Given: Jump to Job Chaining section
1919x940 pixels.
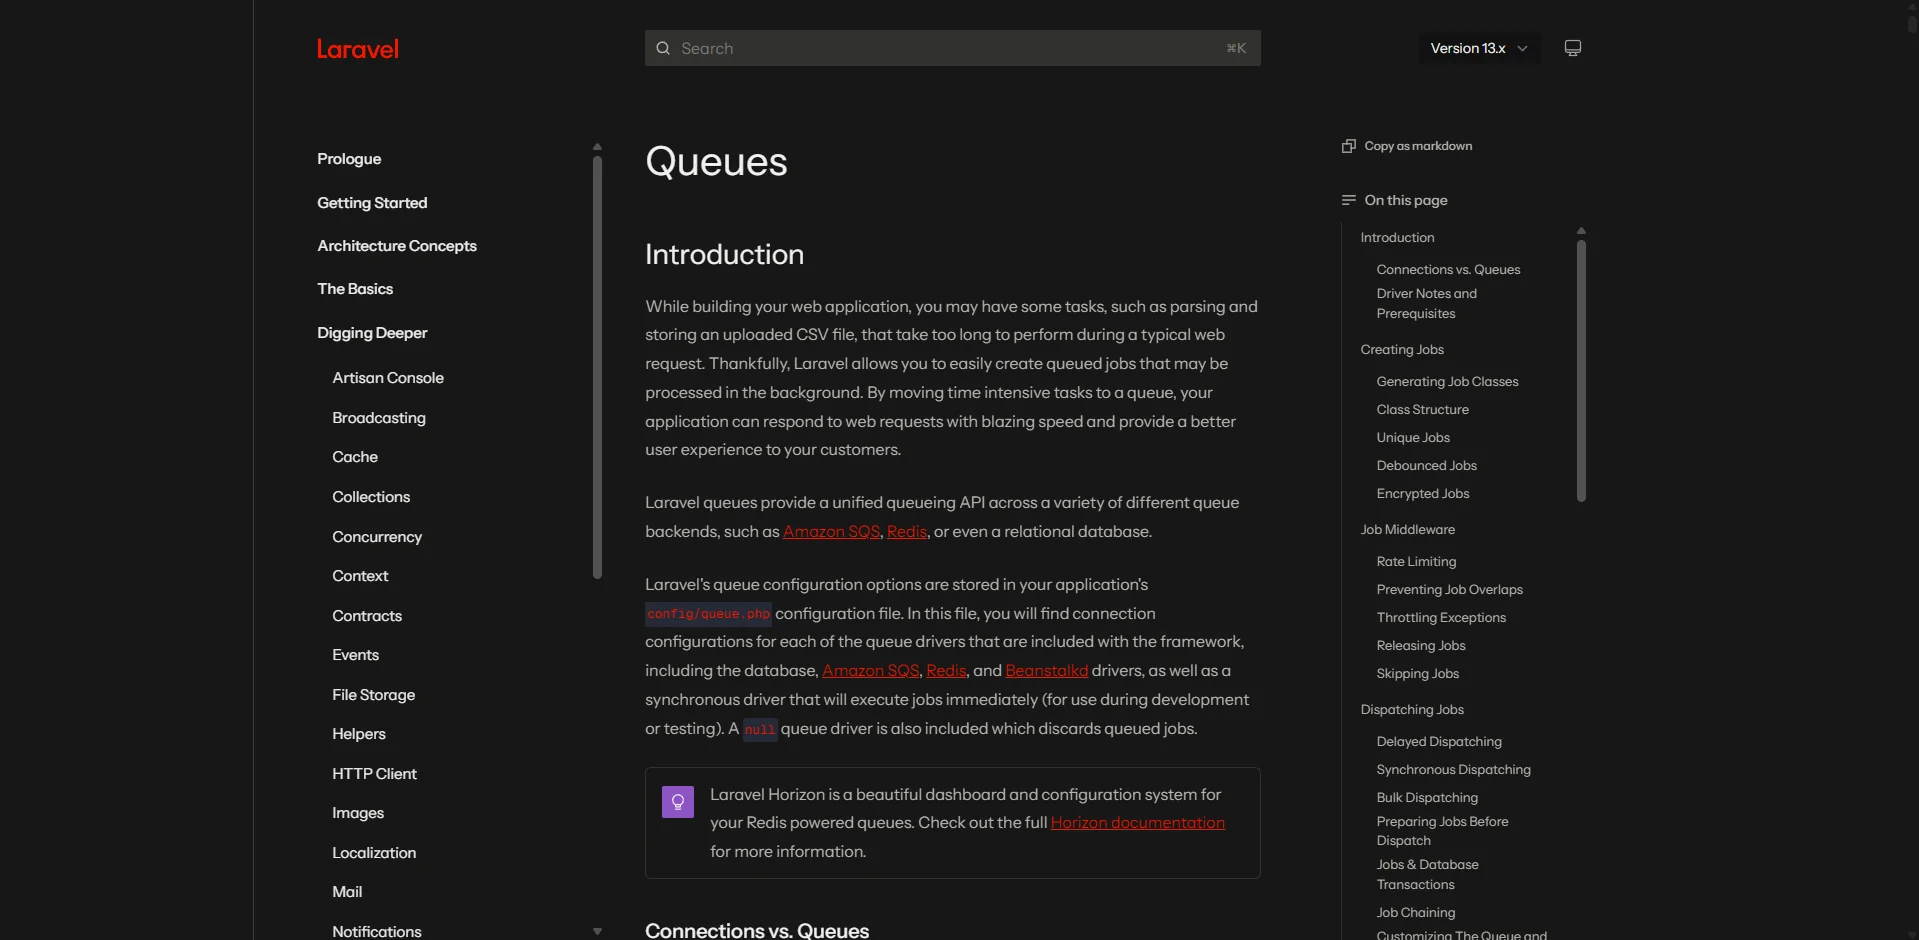Looking at the screenshot, I should (x=1415, y=913).
